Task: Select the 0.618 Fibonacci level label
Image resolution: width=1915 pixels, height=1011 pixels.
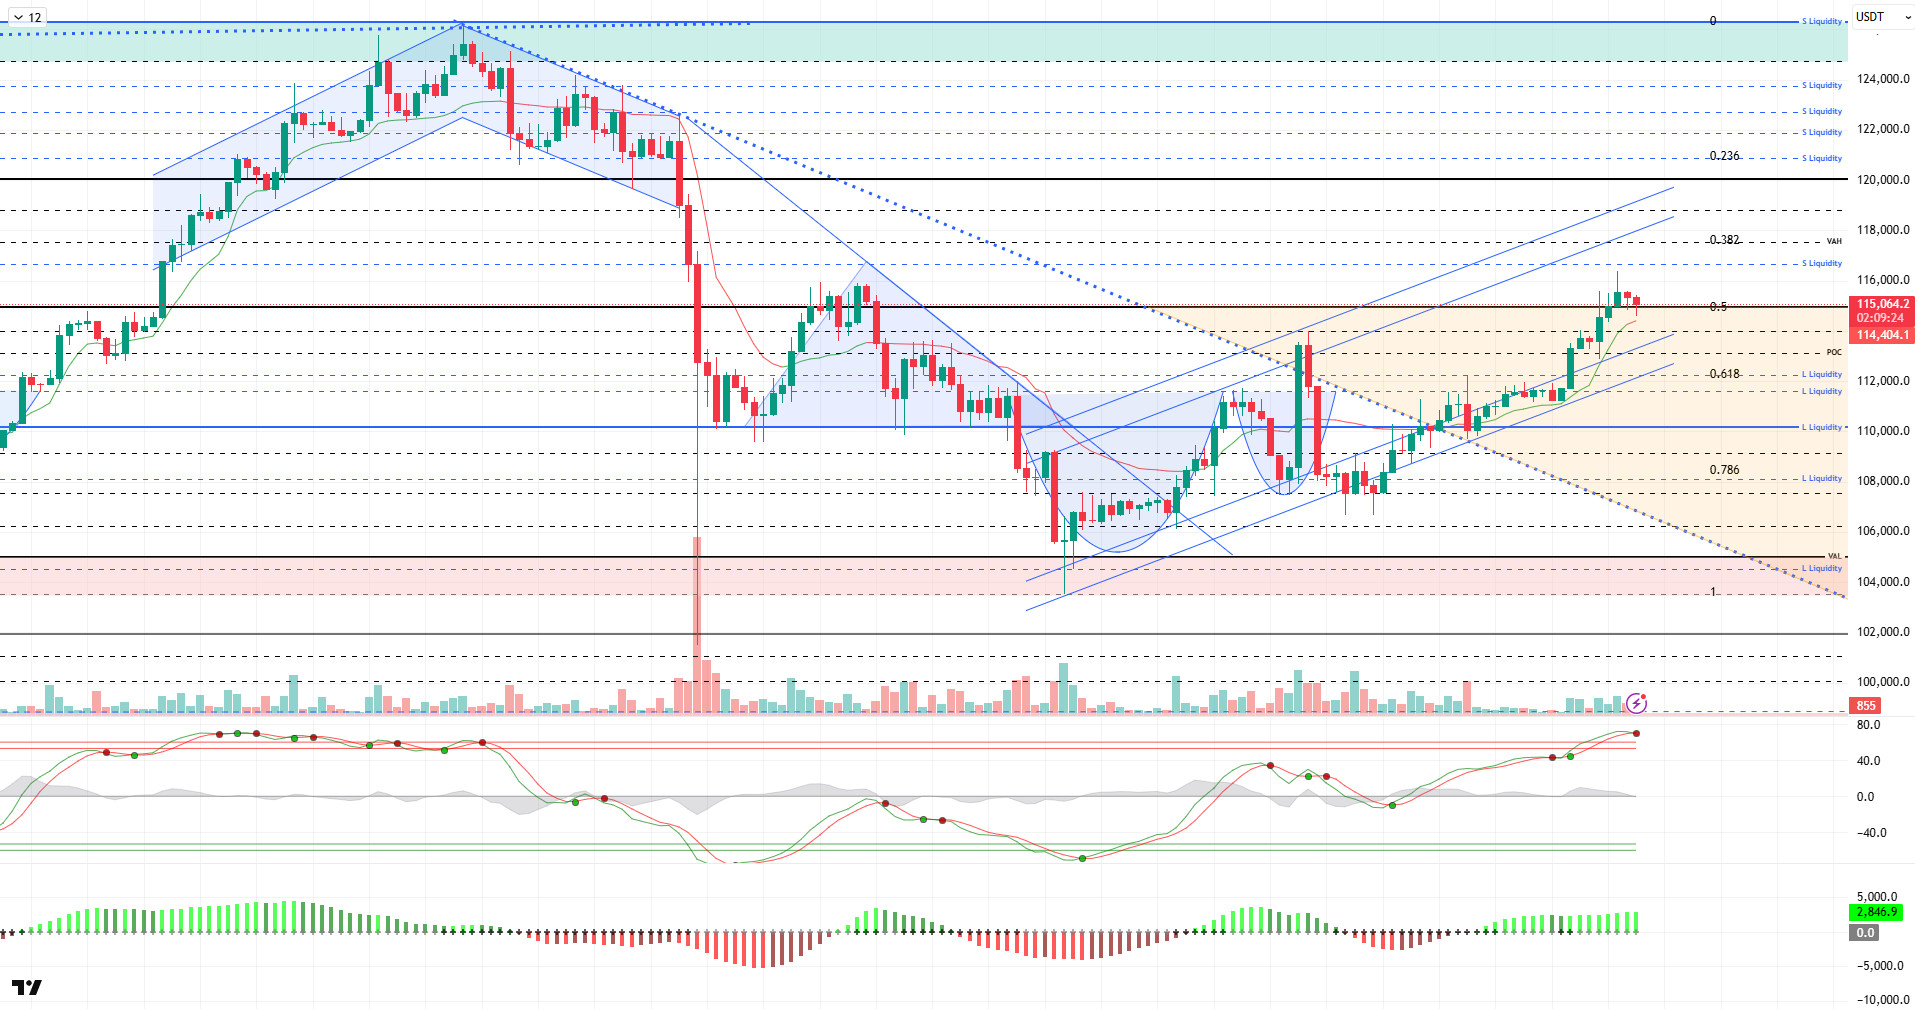Action: tap(1724, 374)
